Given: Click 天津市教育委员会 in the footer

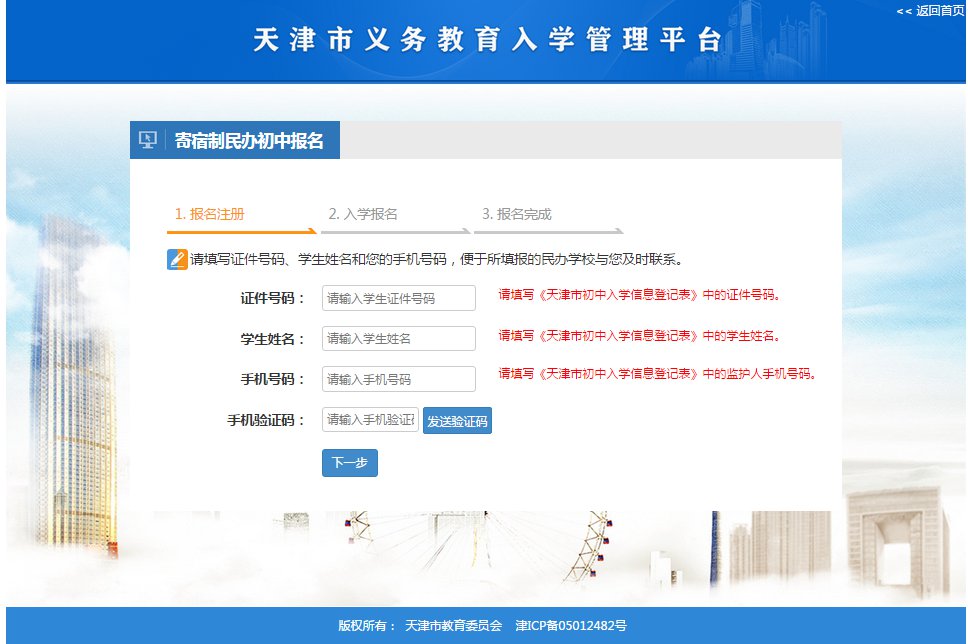Looking at the screenshot, I should [453, 626].
